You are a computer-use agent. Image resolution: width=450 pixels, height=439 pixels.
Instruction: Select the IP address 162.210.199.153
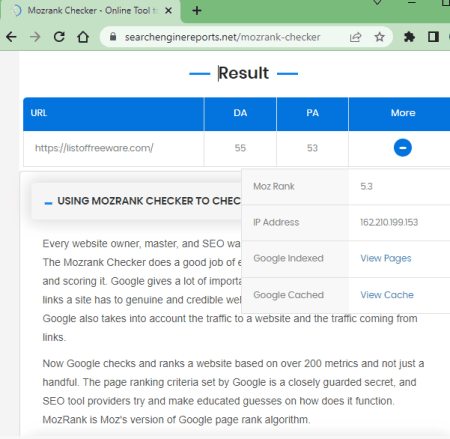tap(389, 222)
